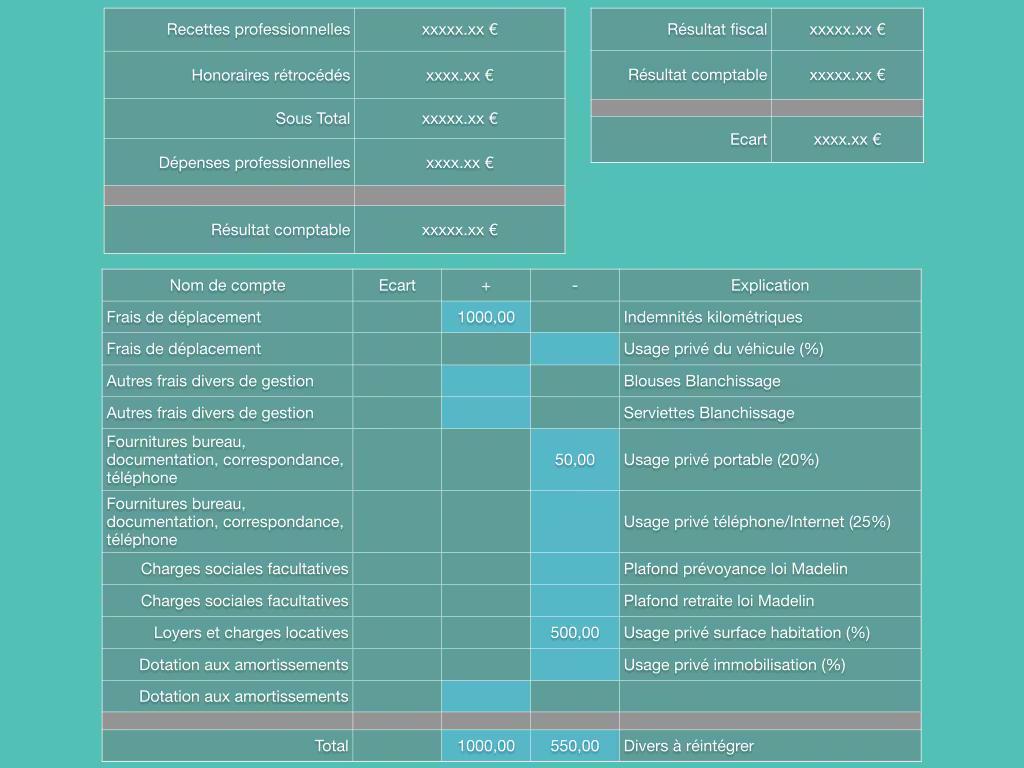This screenshot has height=768, width=1024.
Task: Click the Ecart column header
Action: coord(397,285)
